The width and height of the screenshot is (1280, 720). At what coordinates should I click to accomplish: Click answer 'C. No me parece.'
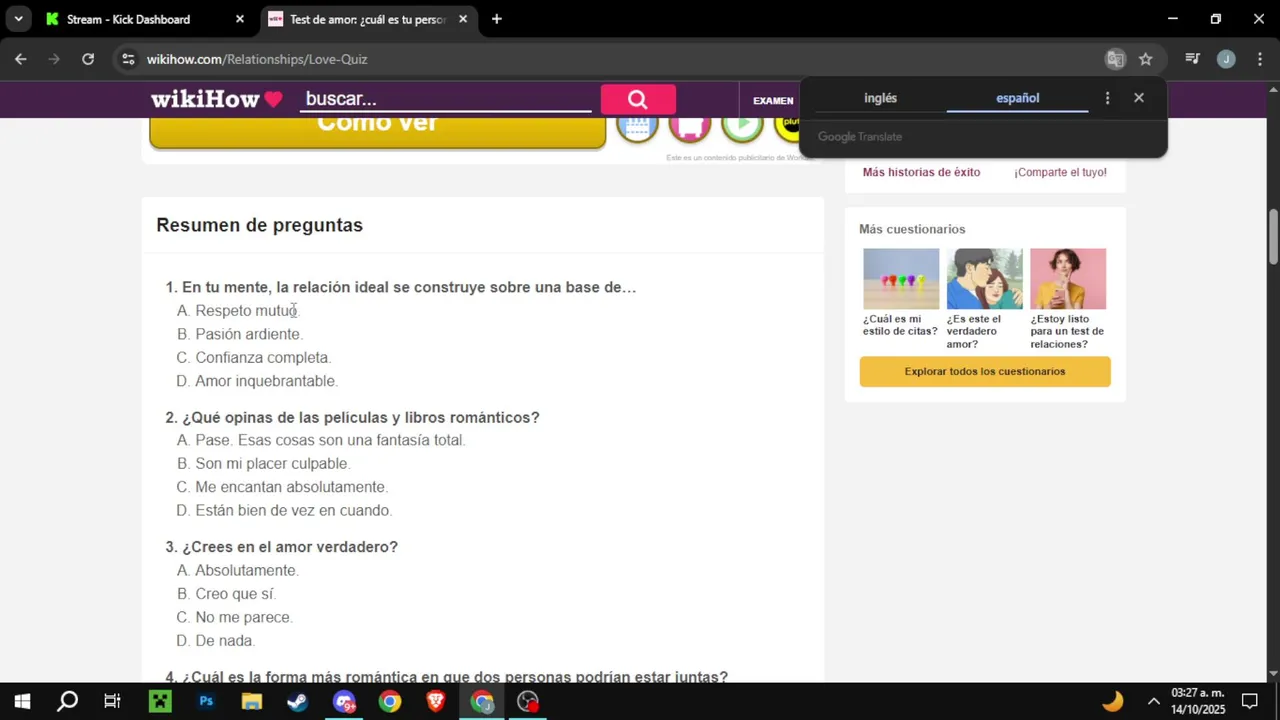[x=235, y=618]
